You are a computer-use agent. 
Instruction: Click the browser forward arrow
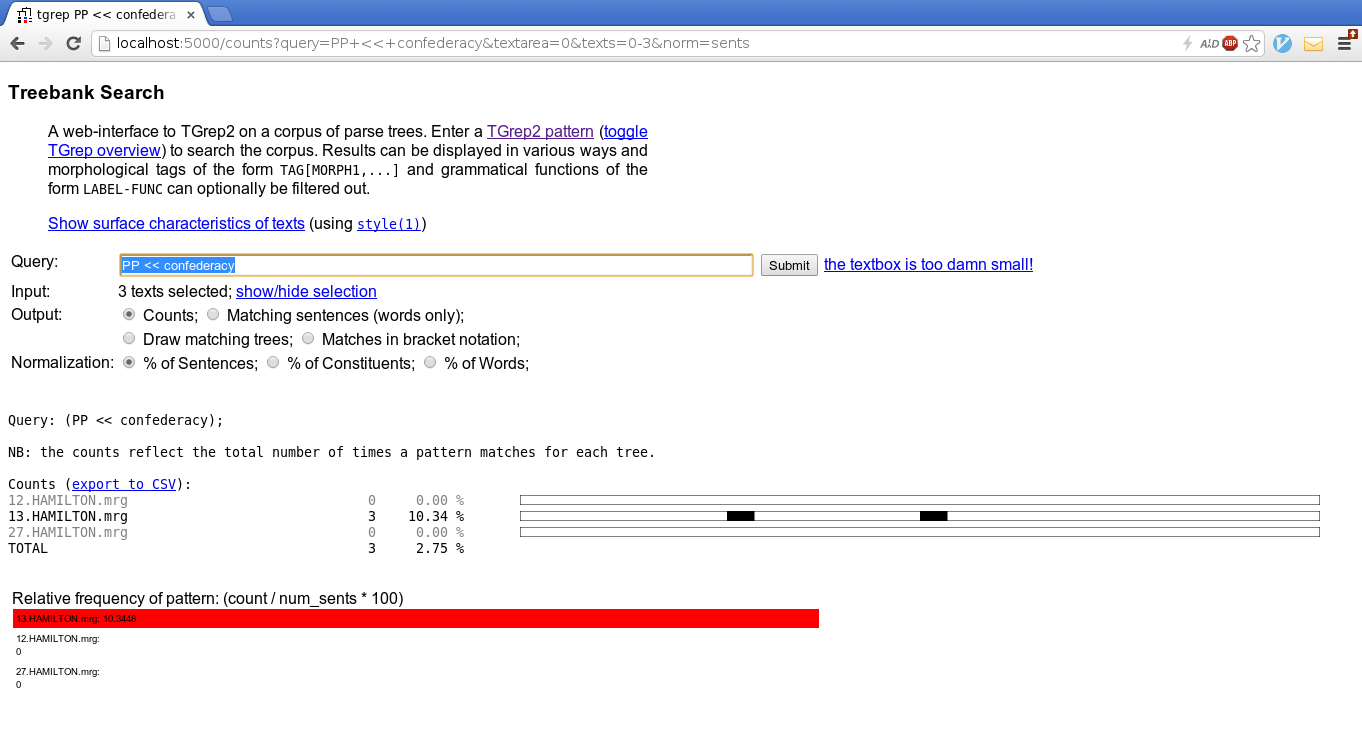pyautogui.click(x=45, y=43)
